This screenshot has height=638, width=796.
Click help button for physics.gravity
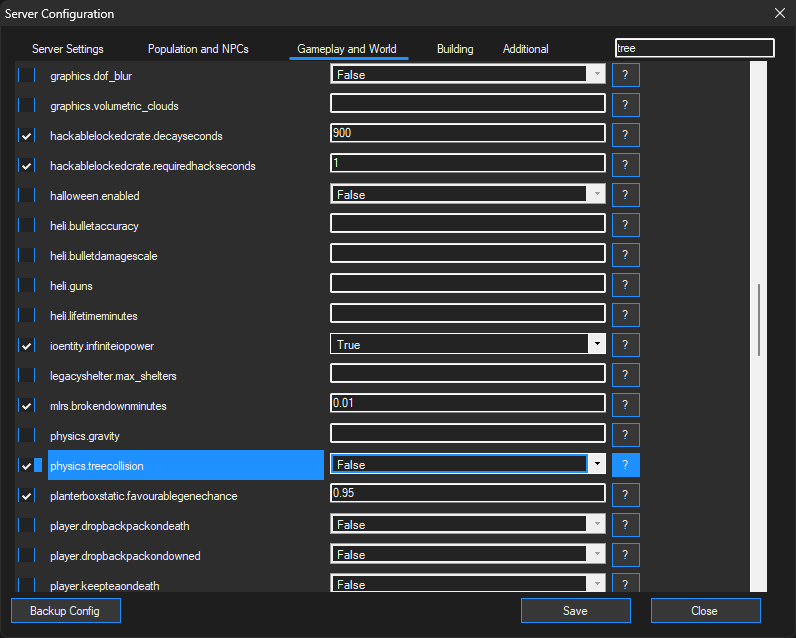pyautogui.click(x=625, y=435)
